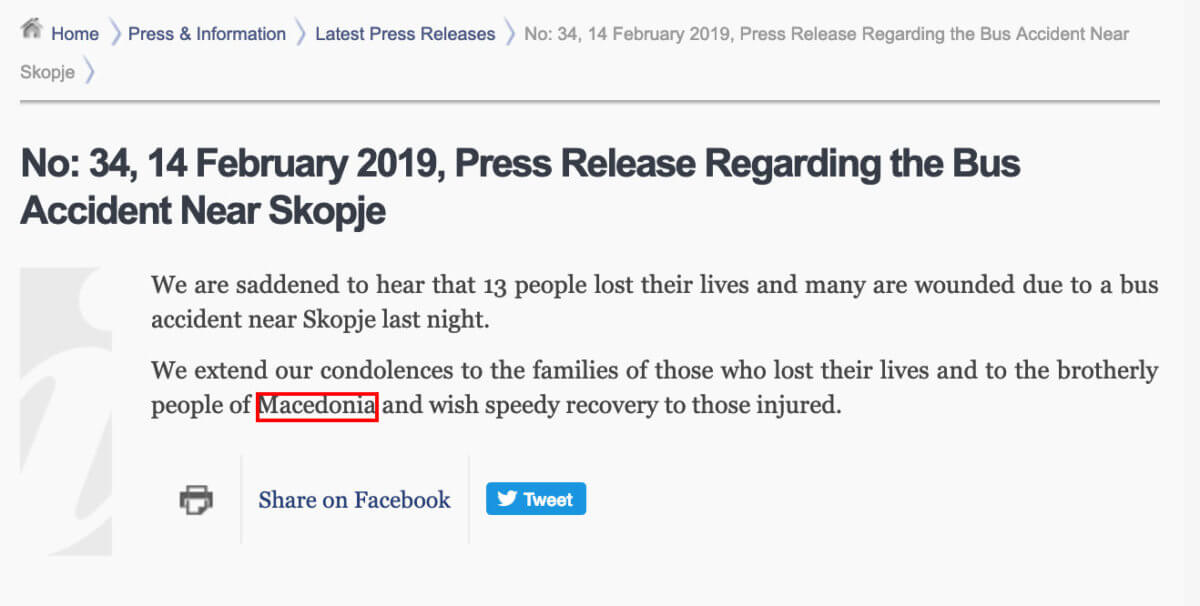The image size is (1200, 606).
Task: Click the press release headline
Action: (520, 187)
